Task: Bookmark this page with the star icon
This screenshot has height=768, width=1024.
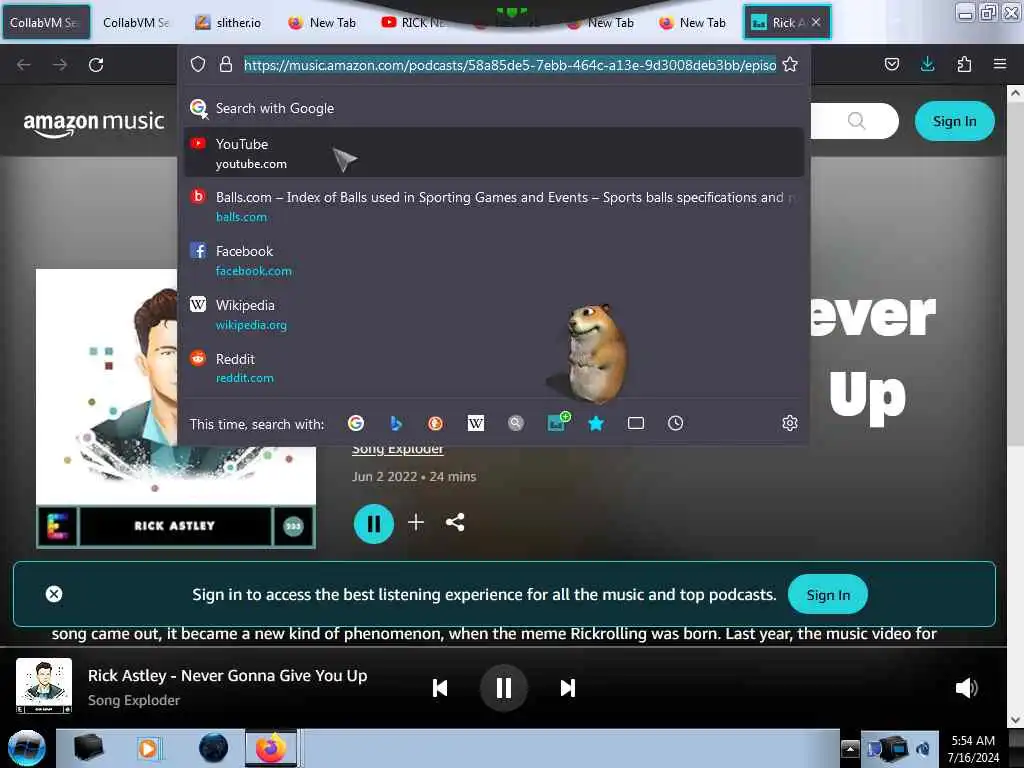Action: [x=790, y=64]
